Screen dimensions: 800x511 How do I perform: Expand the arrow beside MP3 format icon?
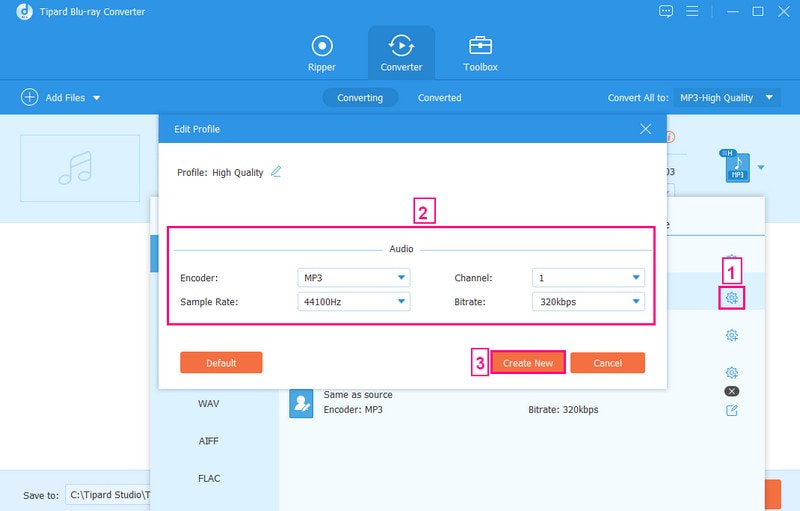pyautogui.click(x=761, y=167)
